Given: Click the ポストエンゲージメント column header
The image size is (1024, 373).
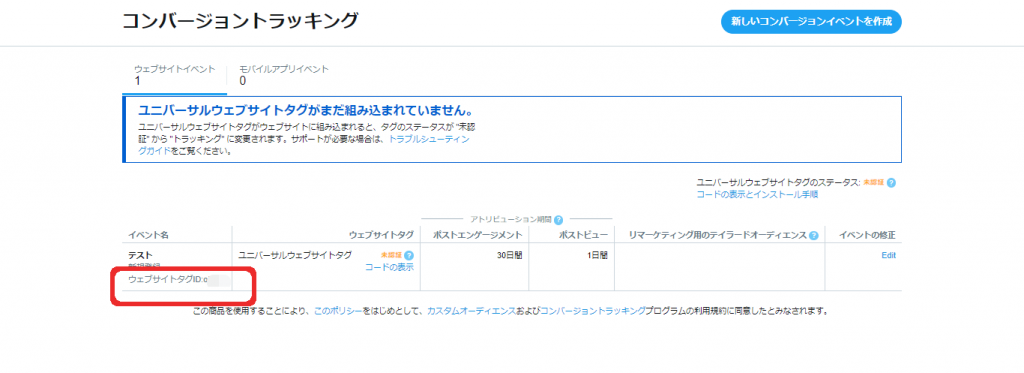Looking at the screenshot, I should tap(477, 235).
